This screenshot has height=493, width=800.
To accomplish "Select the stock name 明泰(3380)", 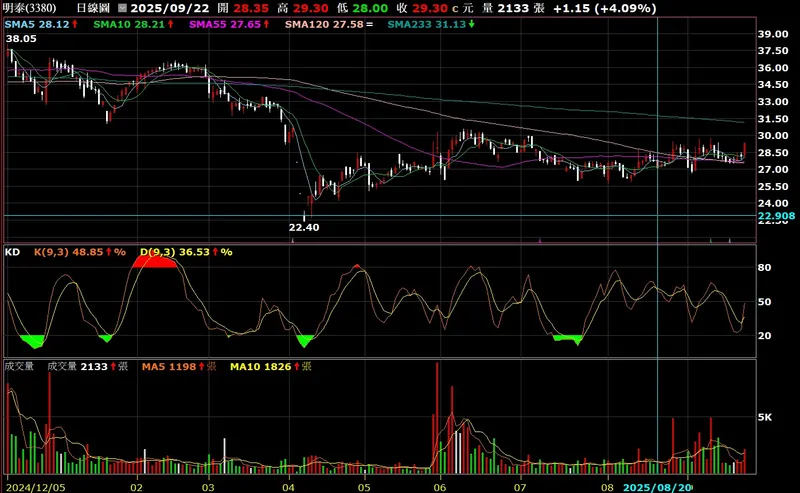I will click(x=30, y=8).
